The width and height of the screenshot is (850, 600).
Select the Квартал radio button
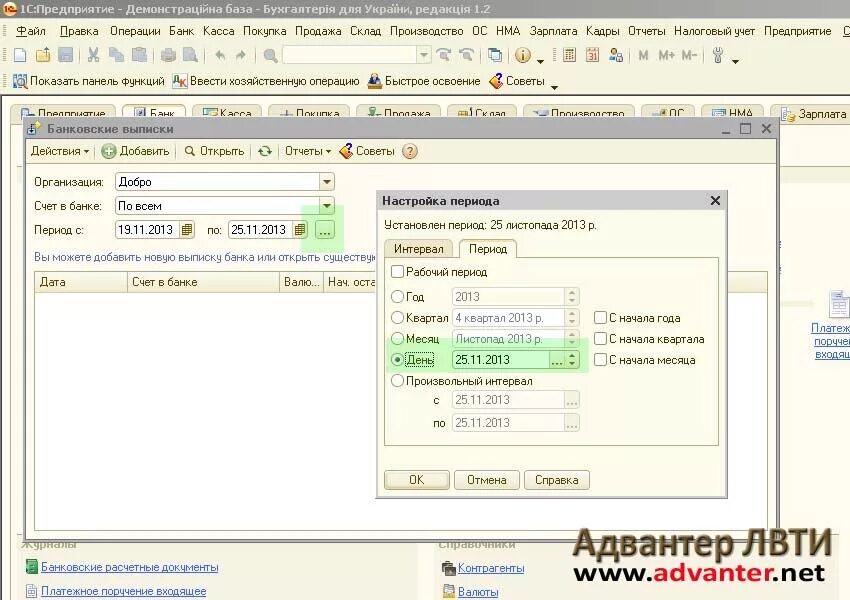[x=397, y=318]
